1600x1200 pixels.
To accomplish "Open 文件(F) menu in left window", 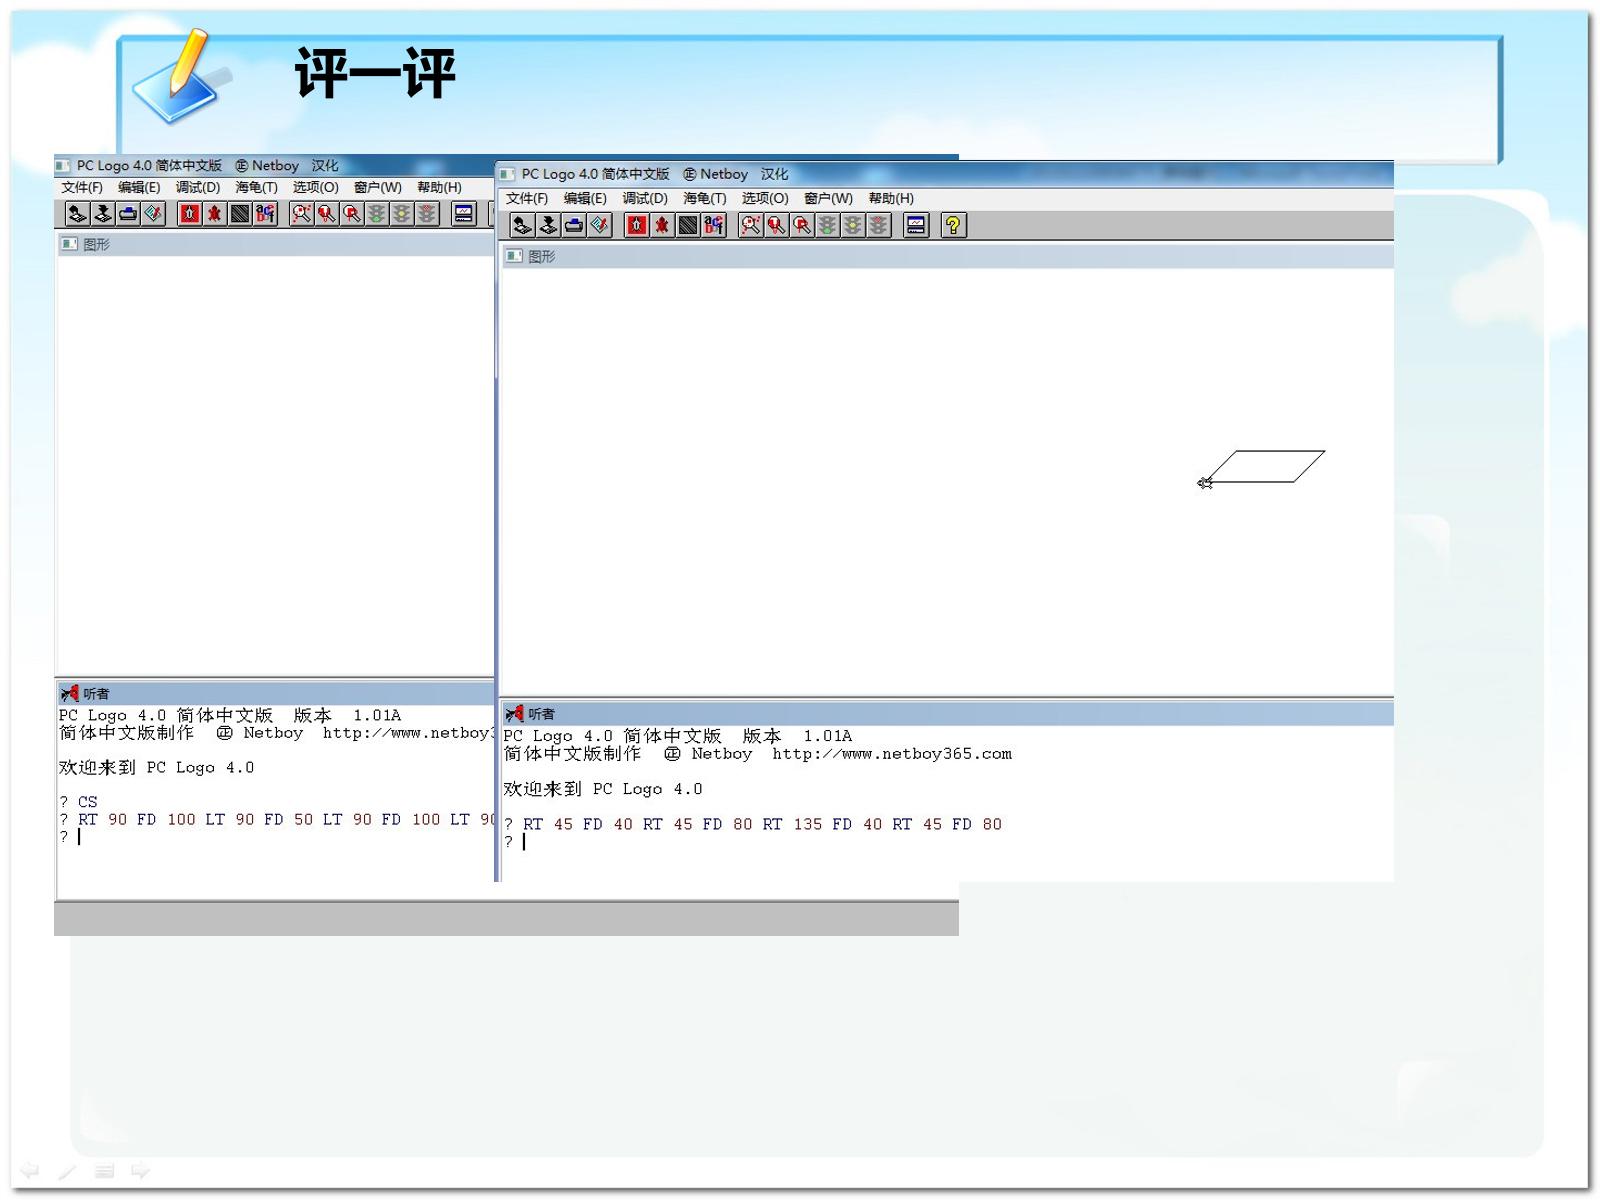I will [82, 187].
